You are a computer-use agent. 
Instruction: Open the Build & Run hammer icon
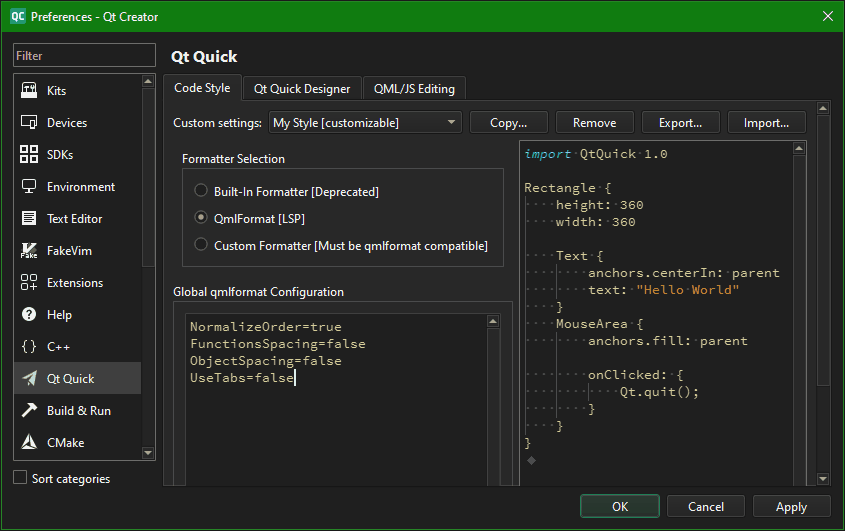pyautogui.click(x=29, y=410)
